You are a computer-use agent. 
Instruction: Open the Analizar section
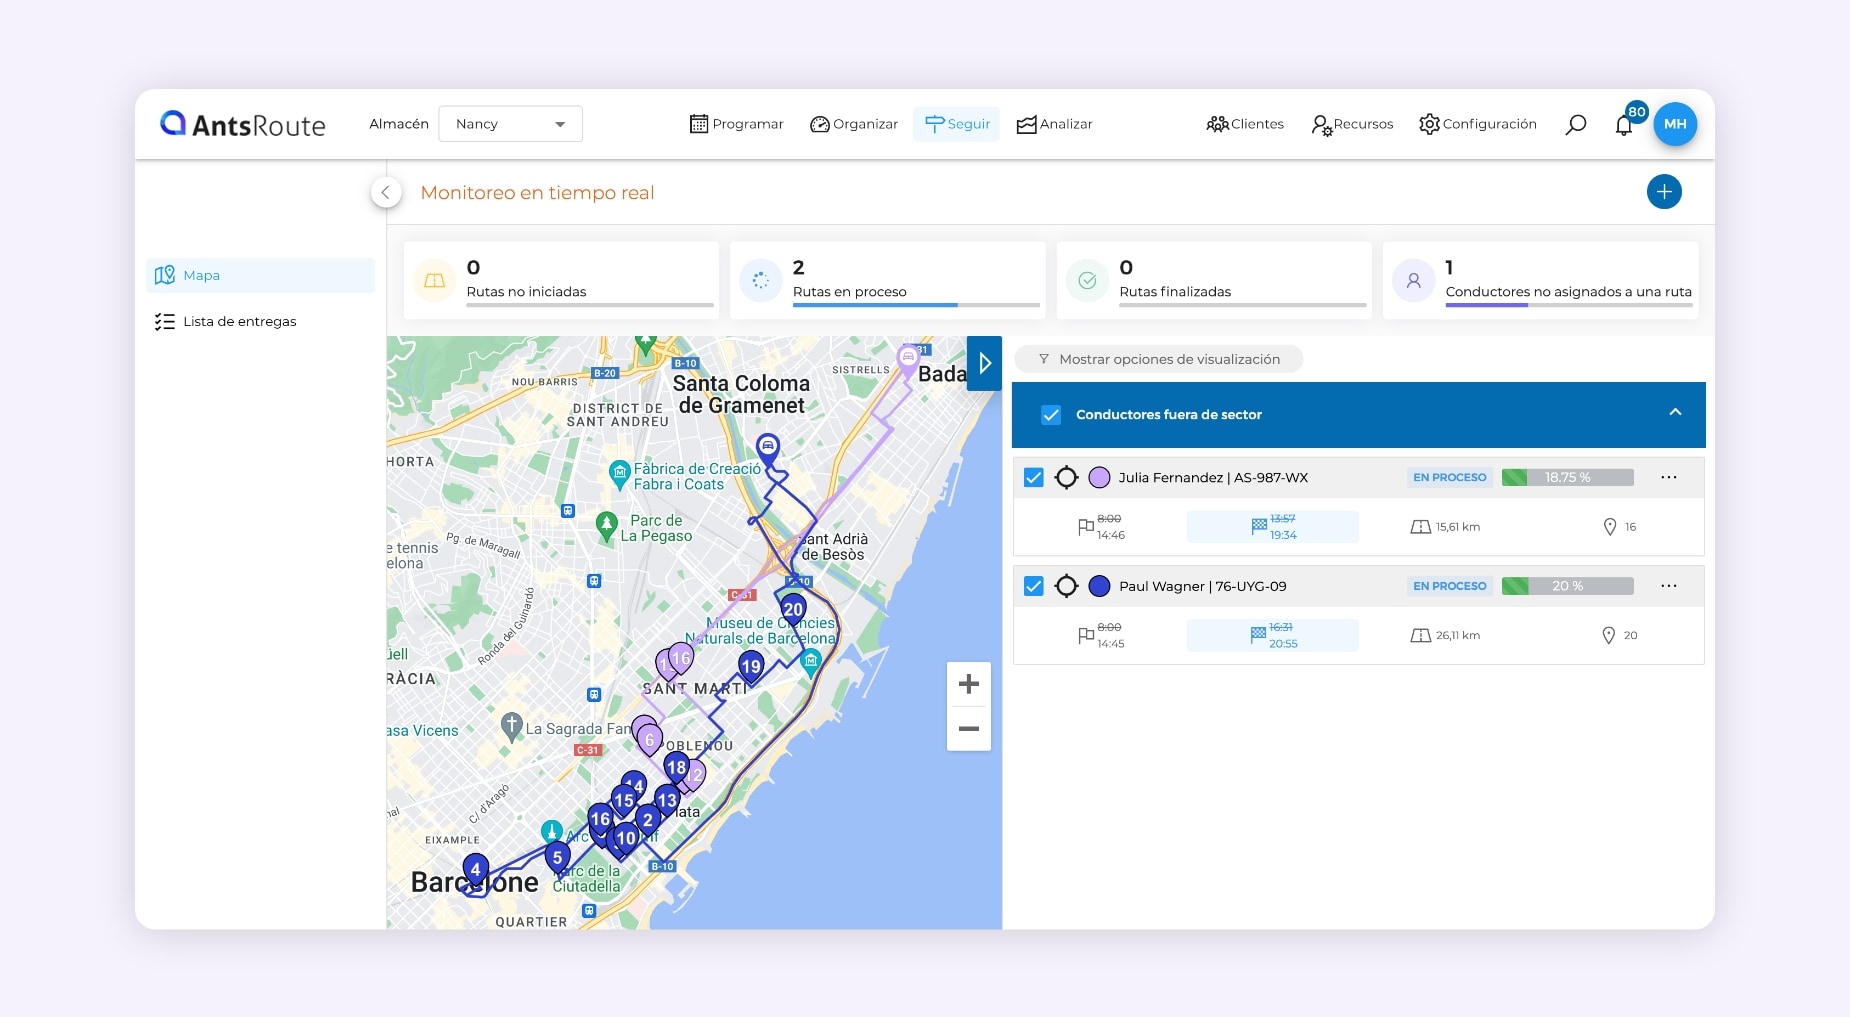(1055, 124)
